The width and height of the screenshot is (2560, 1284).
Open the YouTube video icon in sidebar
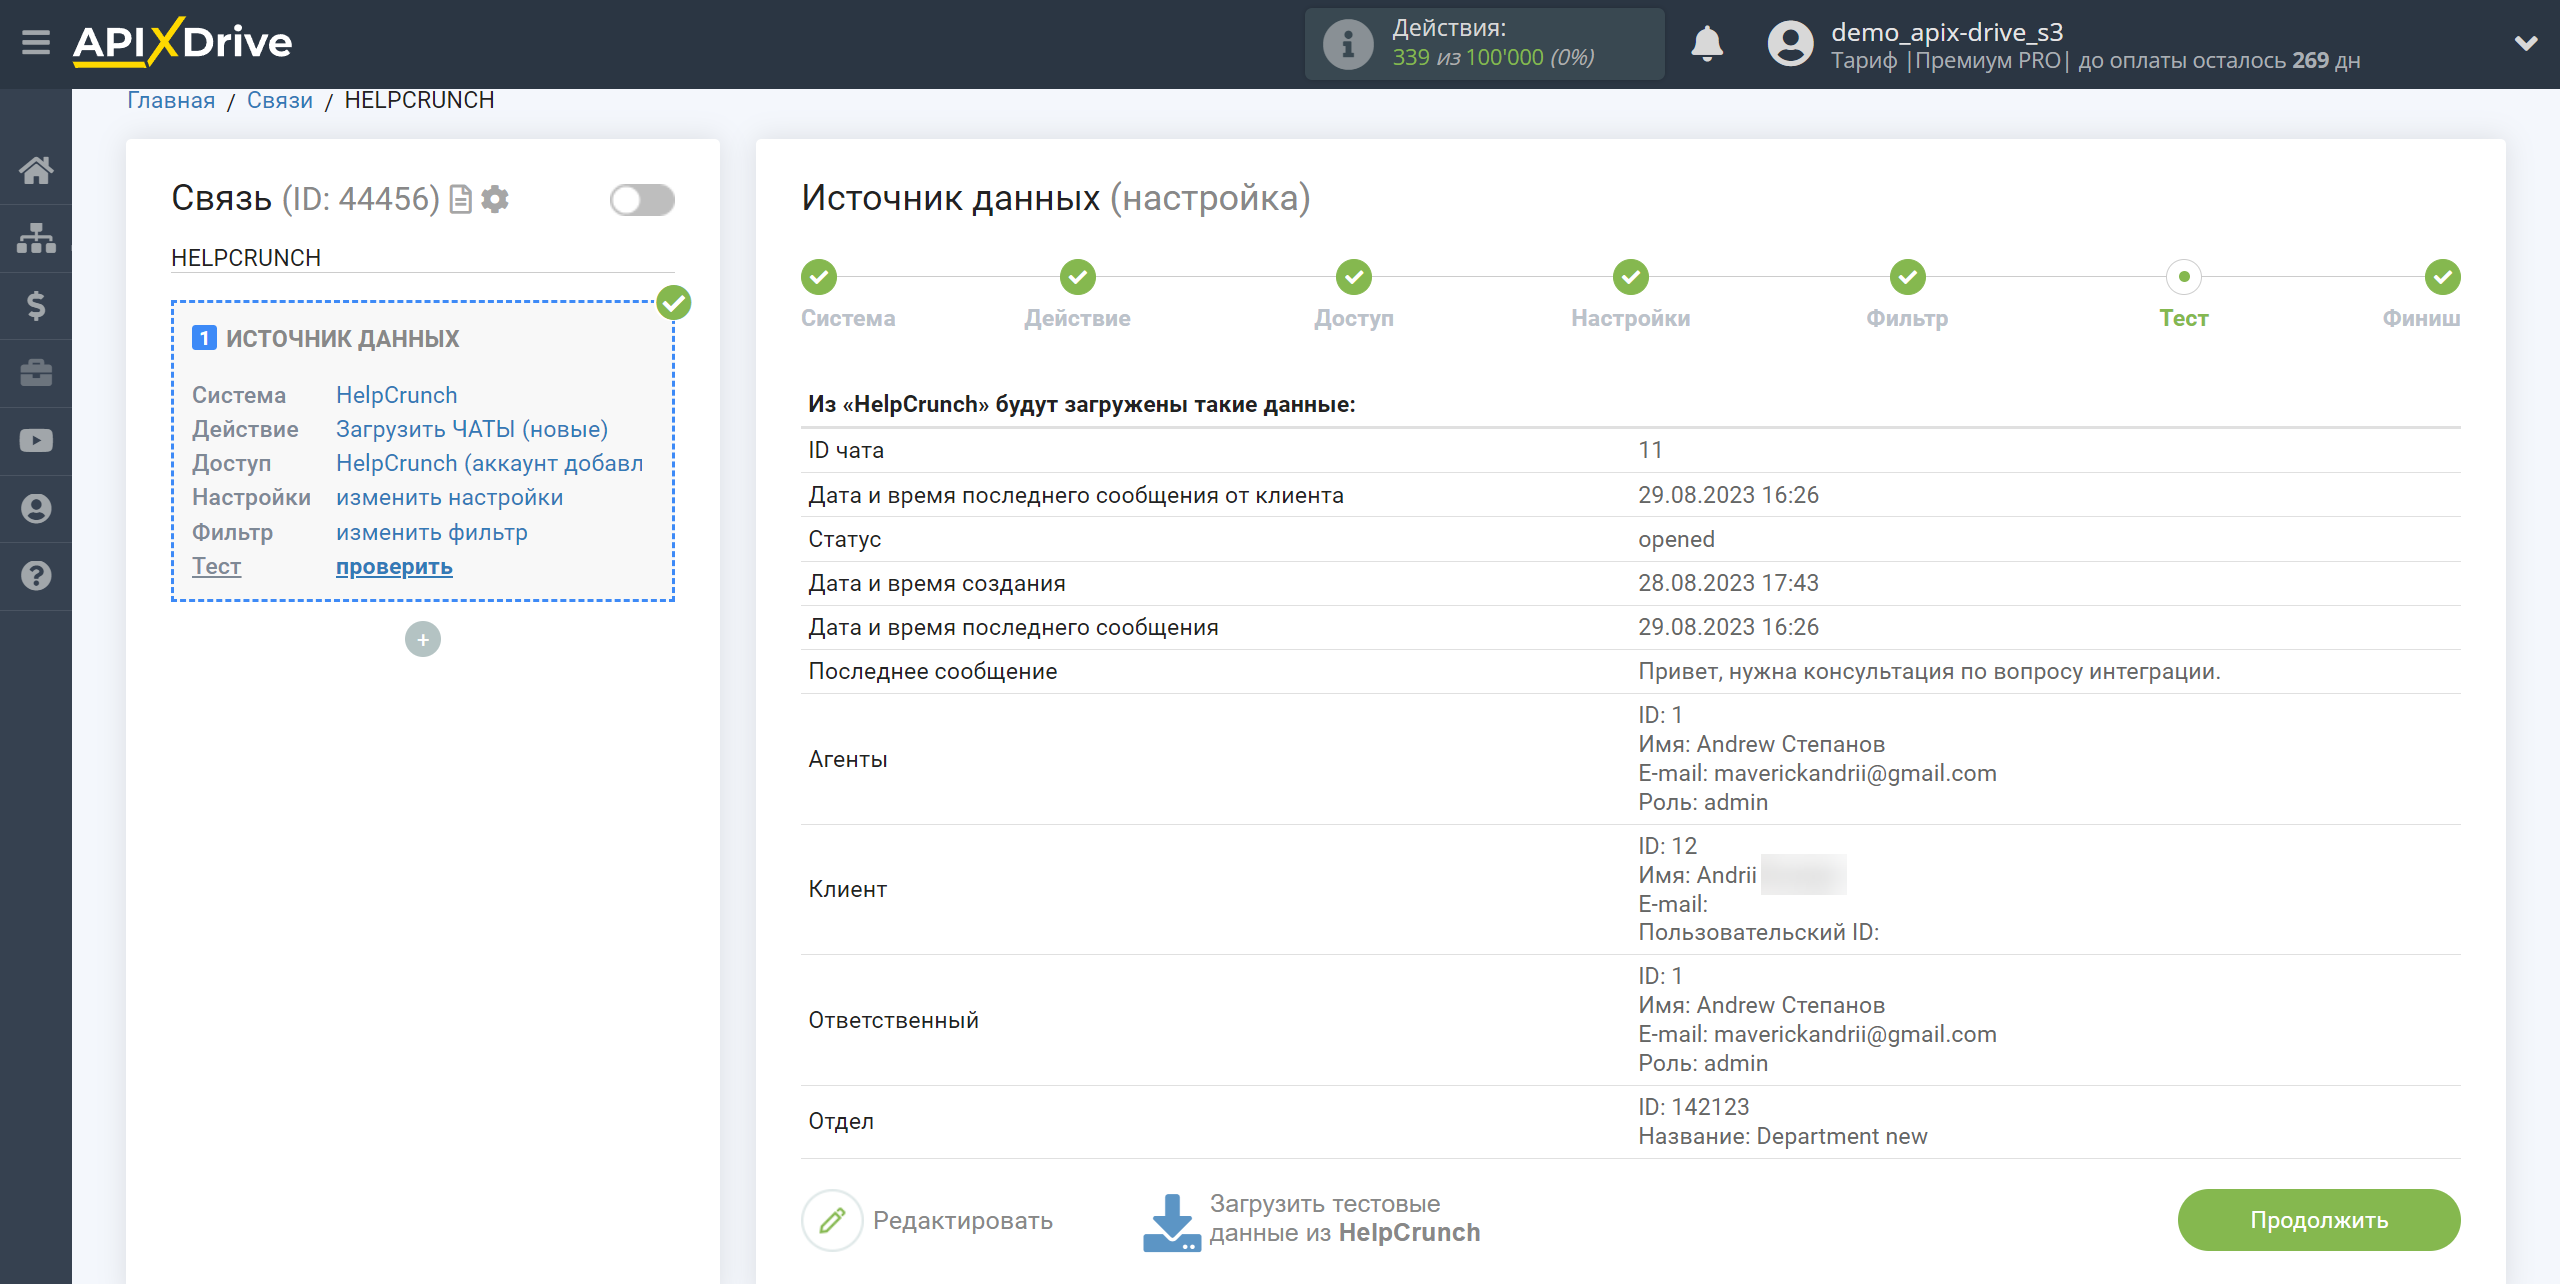[x=36, y=441]
